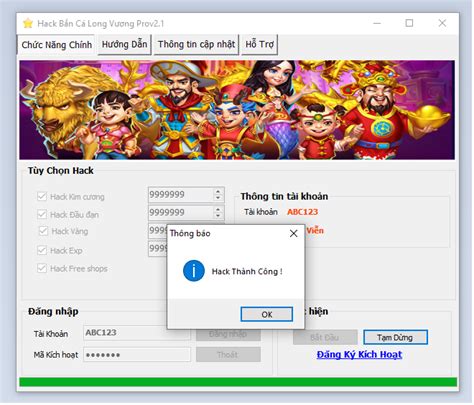This screenshot has height=405, width=474.
Task: Increase Đầu đạn value with up arrow
Action: click(218, 209)
